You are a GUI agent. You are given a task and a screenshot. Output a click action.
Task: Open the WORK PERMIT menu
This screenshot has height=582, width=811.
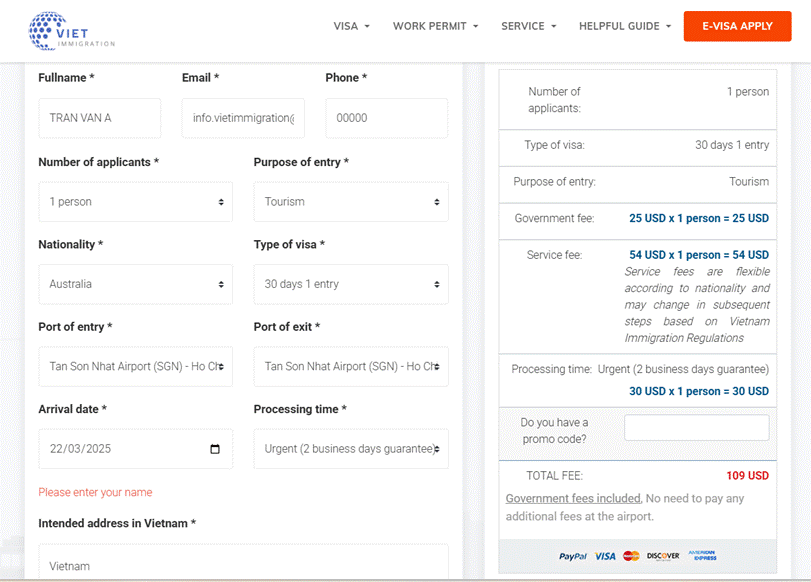435,26
